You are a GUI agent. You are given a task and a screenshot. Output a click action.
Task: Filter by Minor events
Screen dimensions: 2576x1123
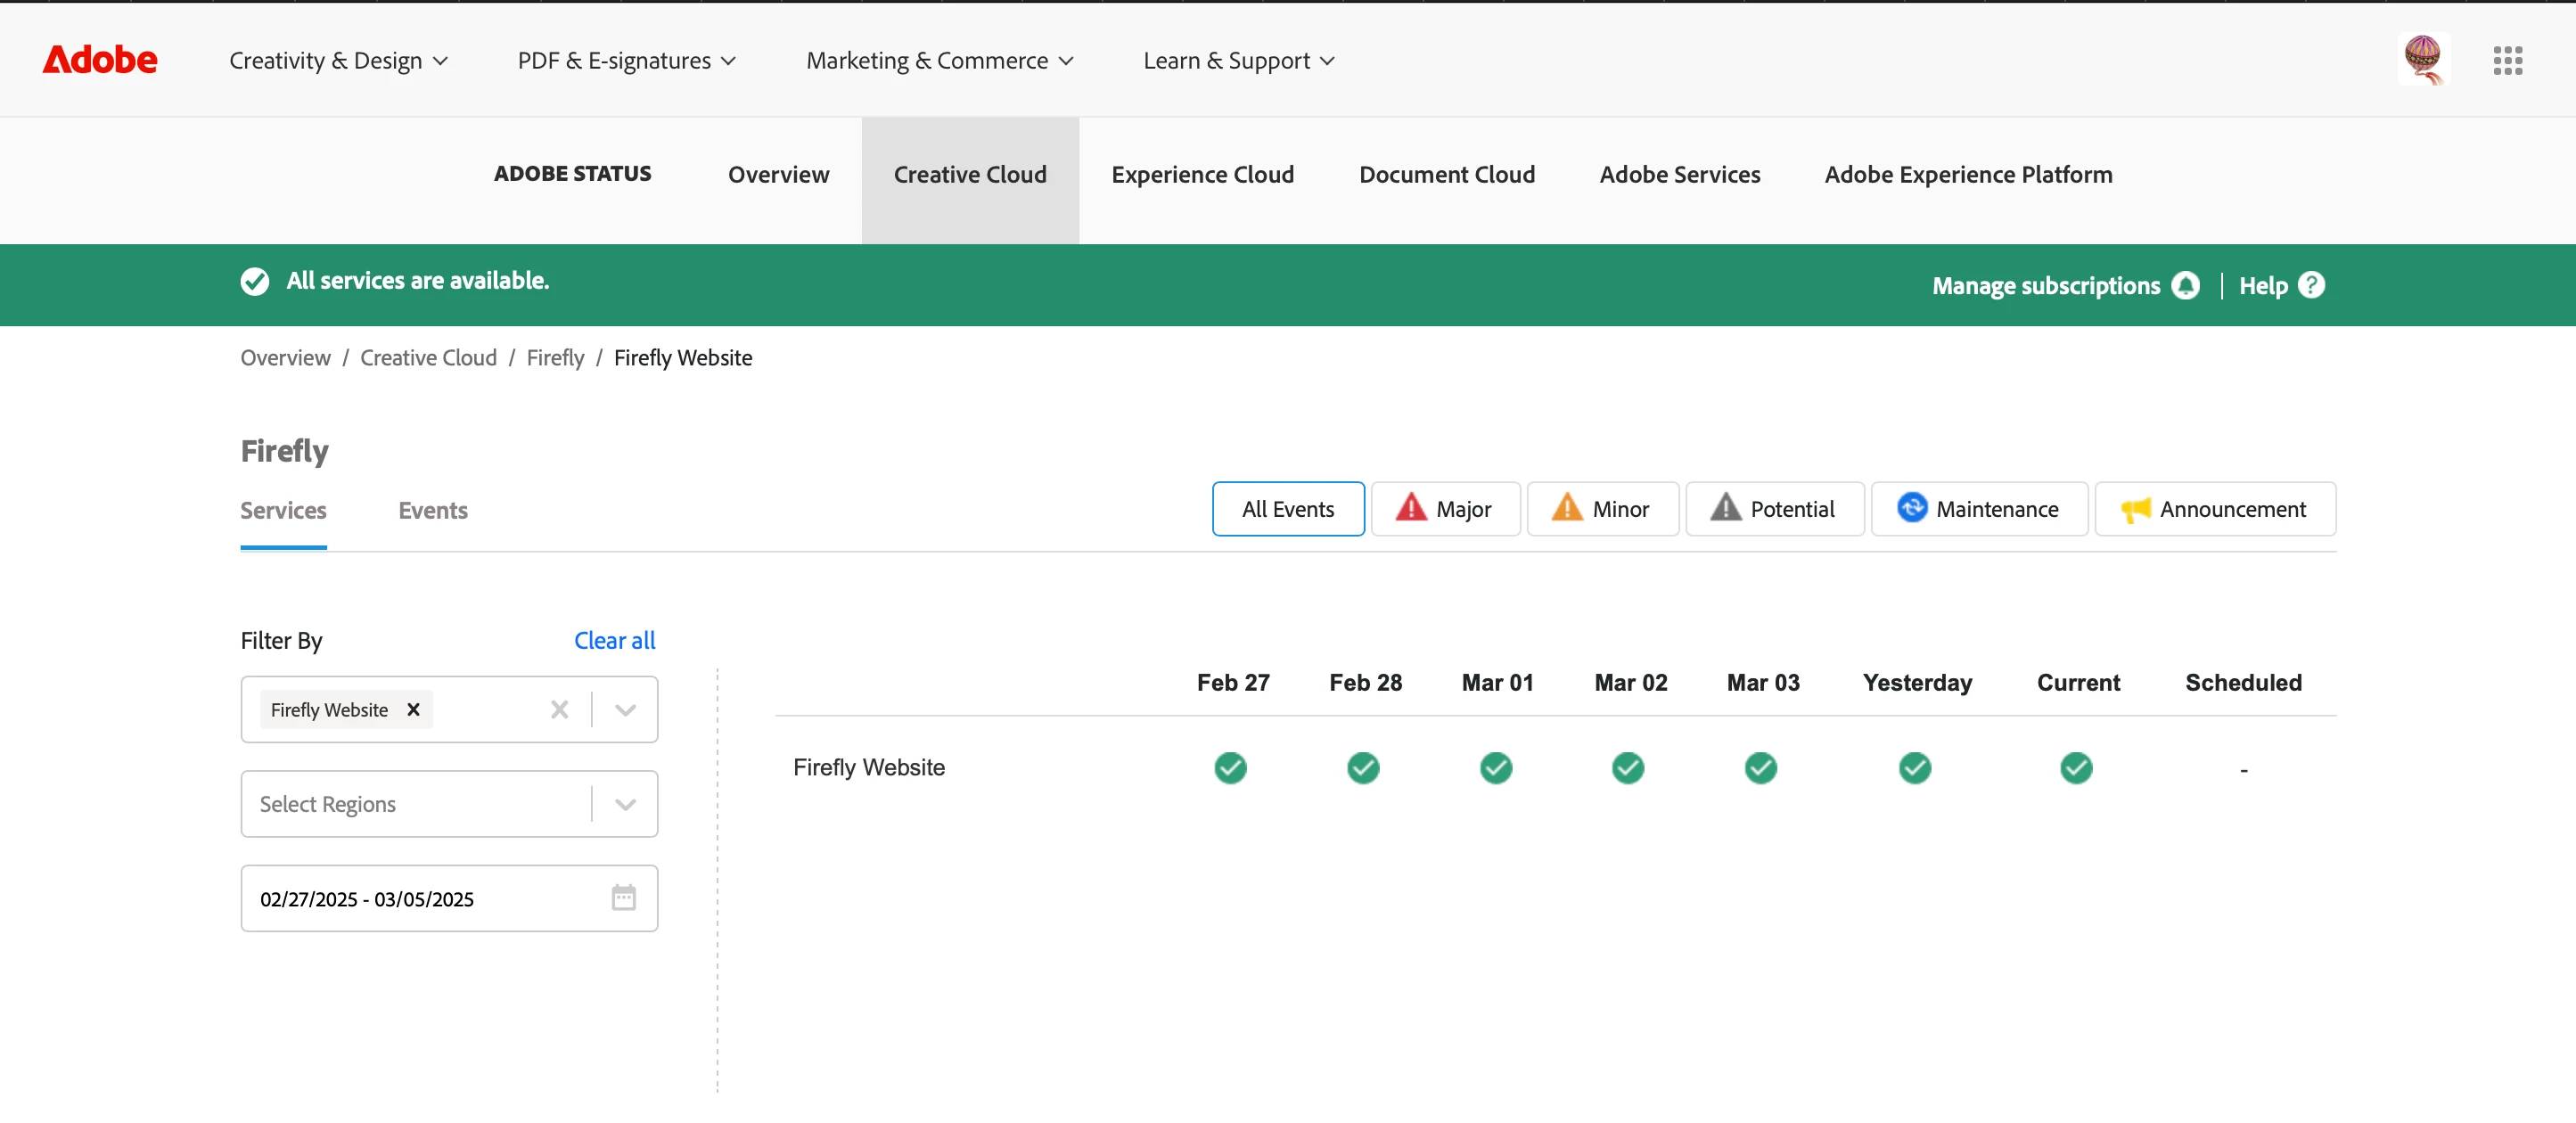click(x=1601, y=509)
